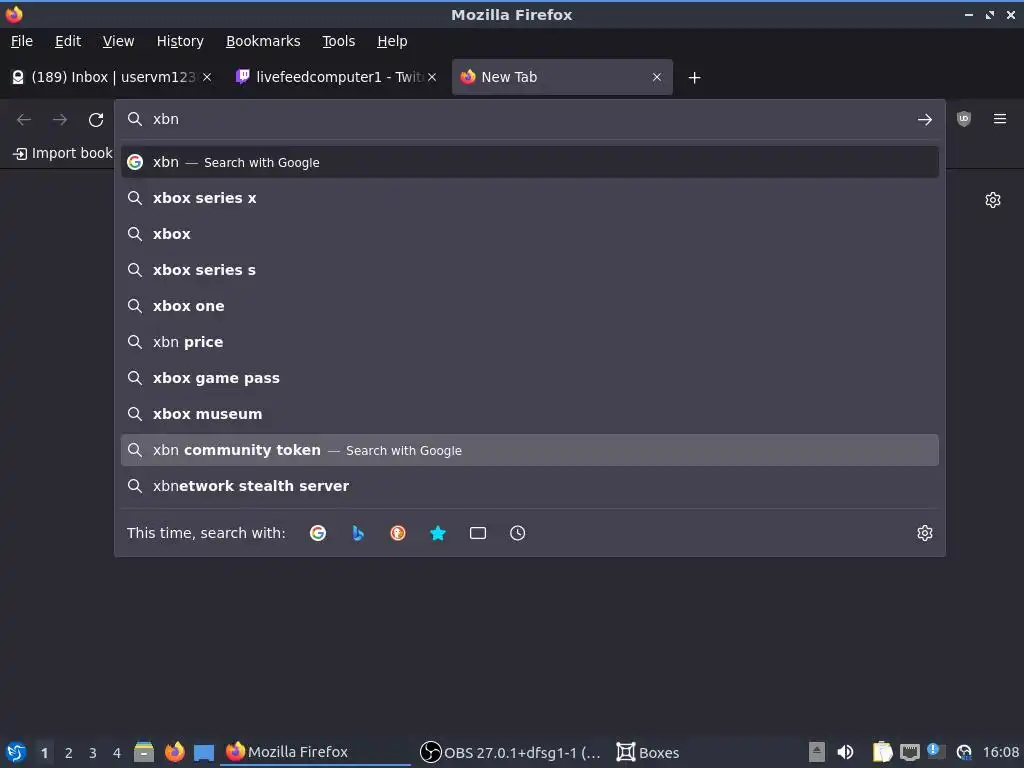The image size is (1024, 768).
Task: Select suggestion 'xbox game pass'
Action: [530, 377]
